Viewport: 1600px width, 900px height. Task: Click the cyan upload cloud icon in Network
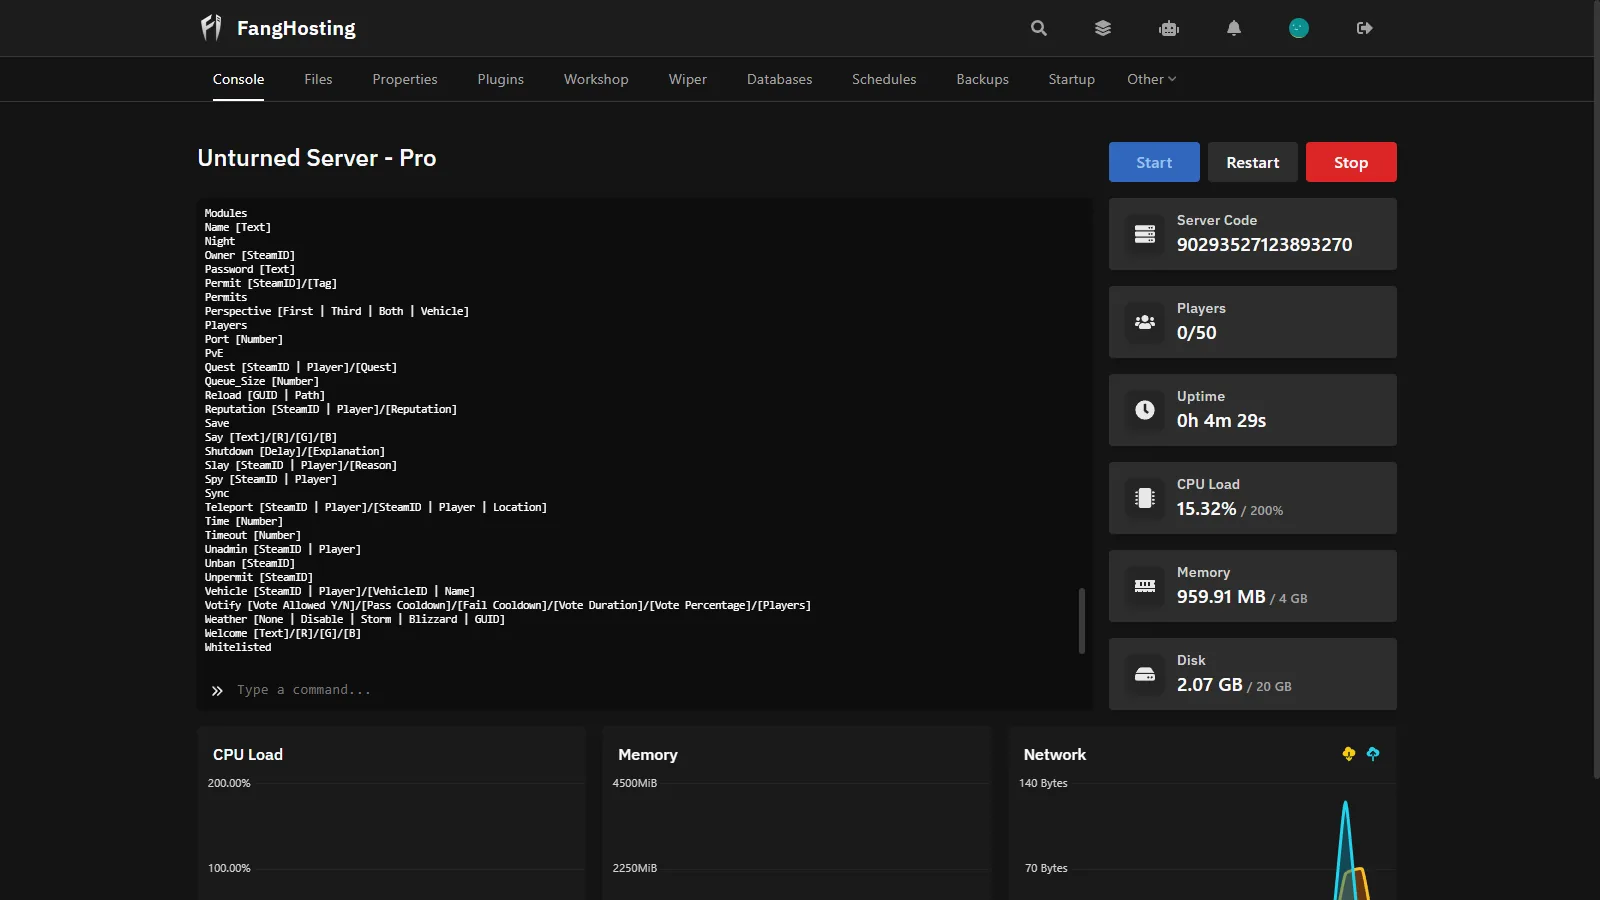pos(1373,754)
